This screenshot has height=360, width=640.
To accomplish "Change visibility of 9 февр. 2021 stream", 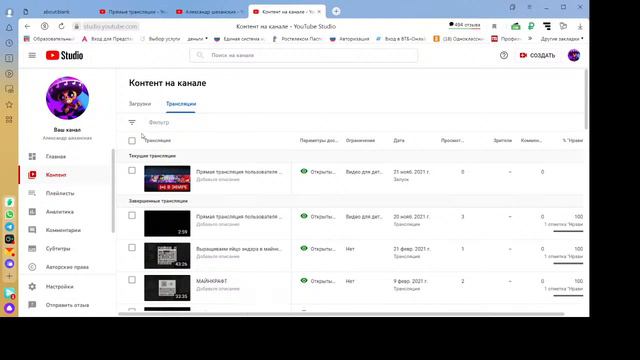I will click(318, 281).
